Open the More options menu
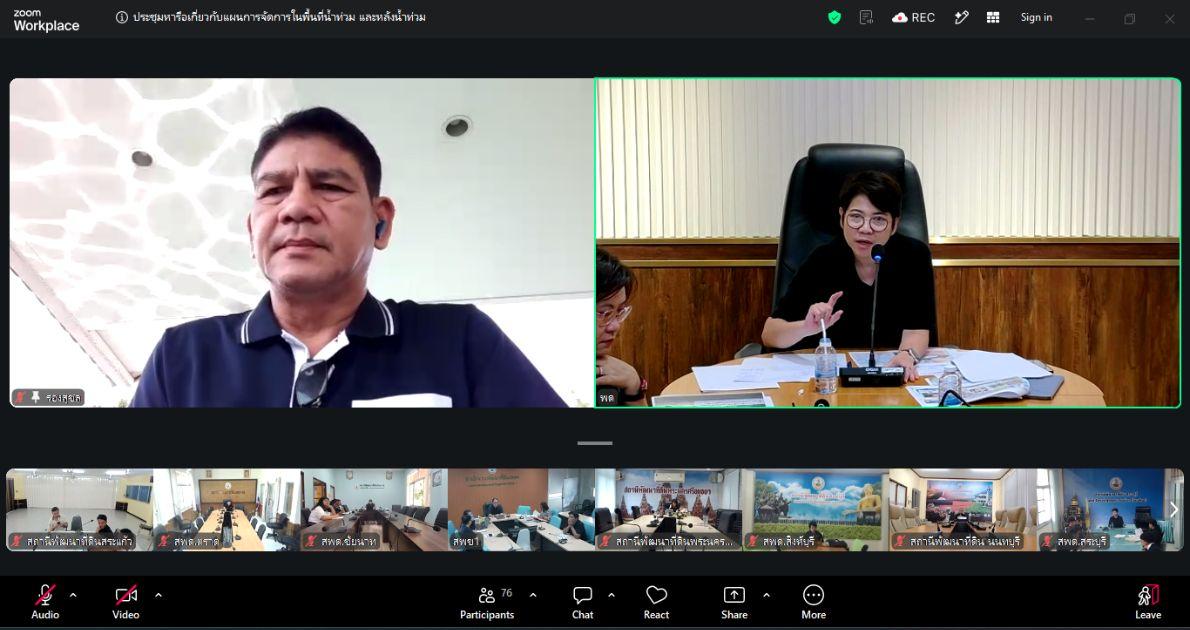The height and width of the screenshot is (630, 1190). pos(814,603)
